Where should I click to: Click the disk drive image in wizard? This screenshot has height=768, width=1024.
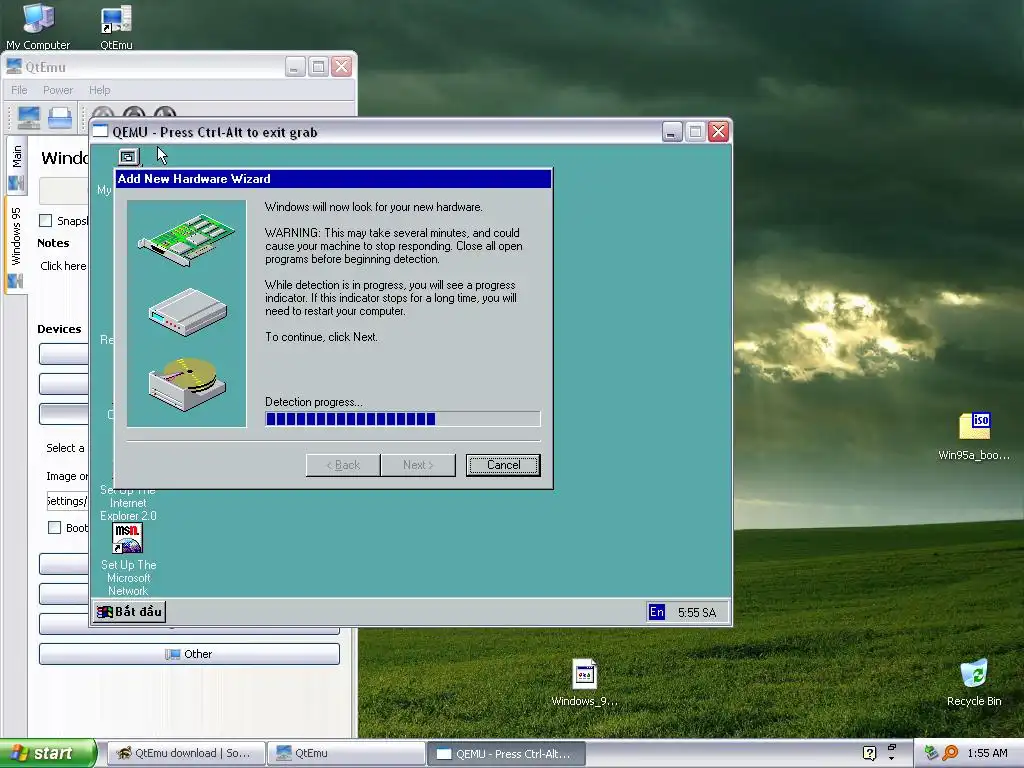click(187, 384)
